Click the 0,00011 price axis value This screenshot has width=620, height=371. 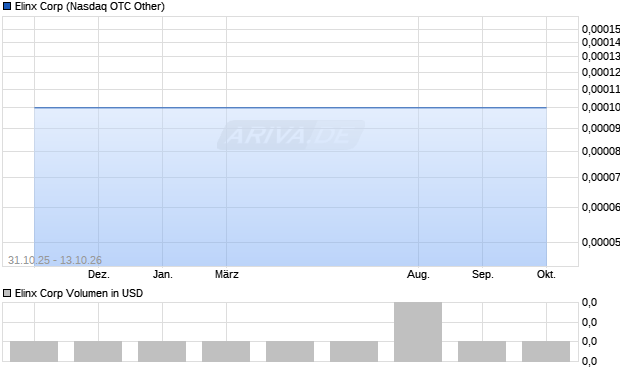(601, 89)
